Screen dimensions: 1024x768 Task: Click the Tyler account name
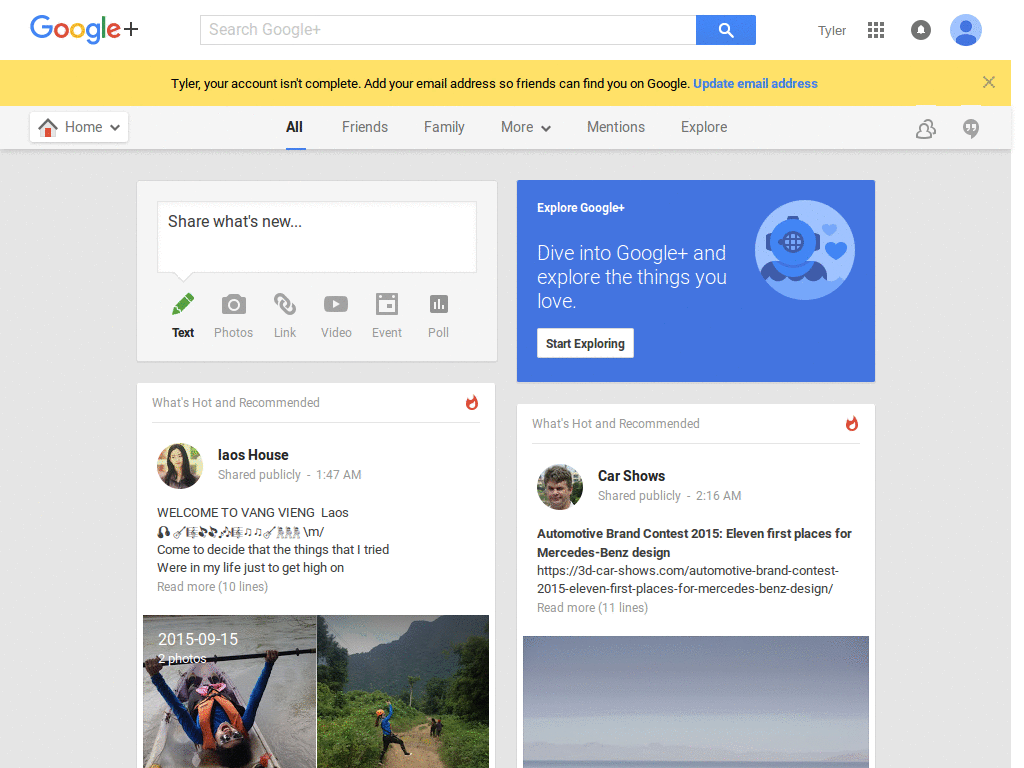pos(831,31)
